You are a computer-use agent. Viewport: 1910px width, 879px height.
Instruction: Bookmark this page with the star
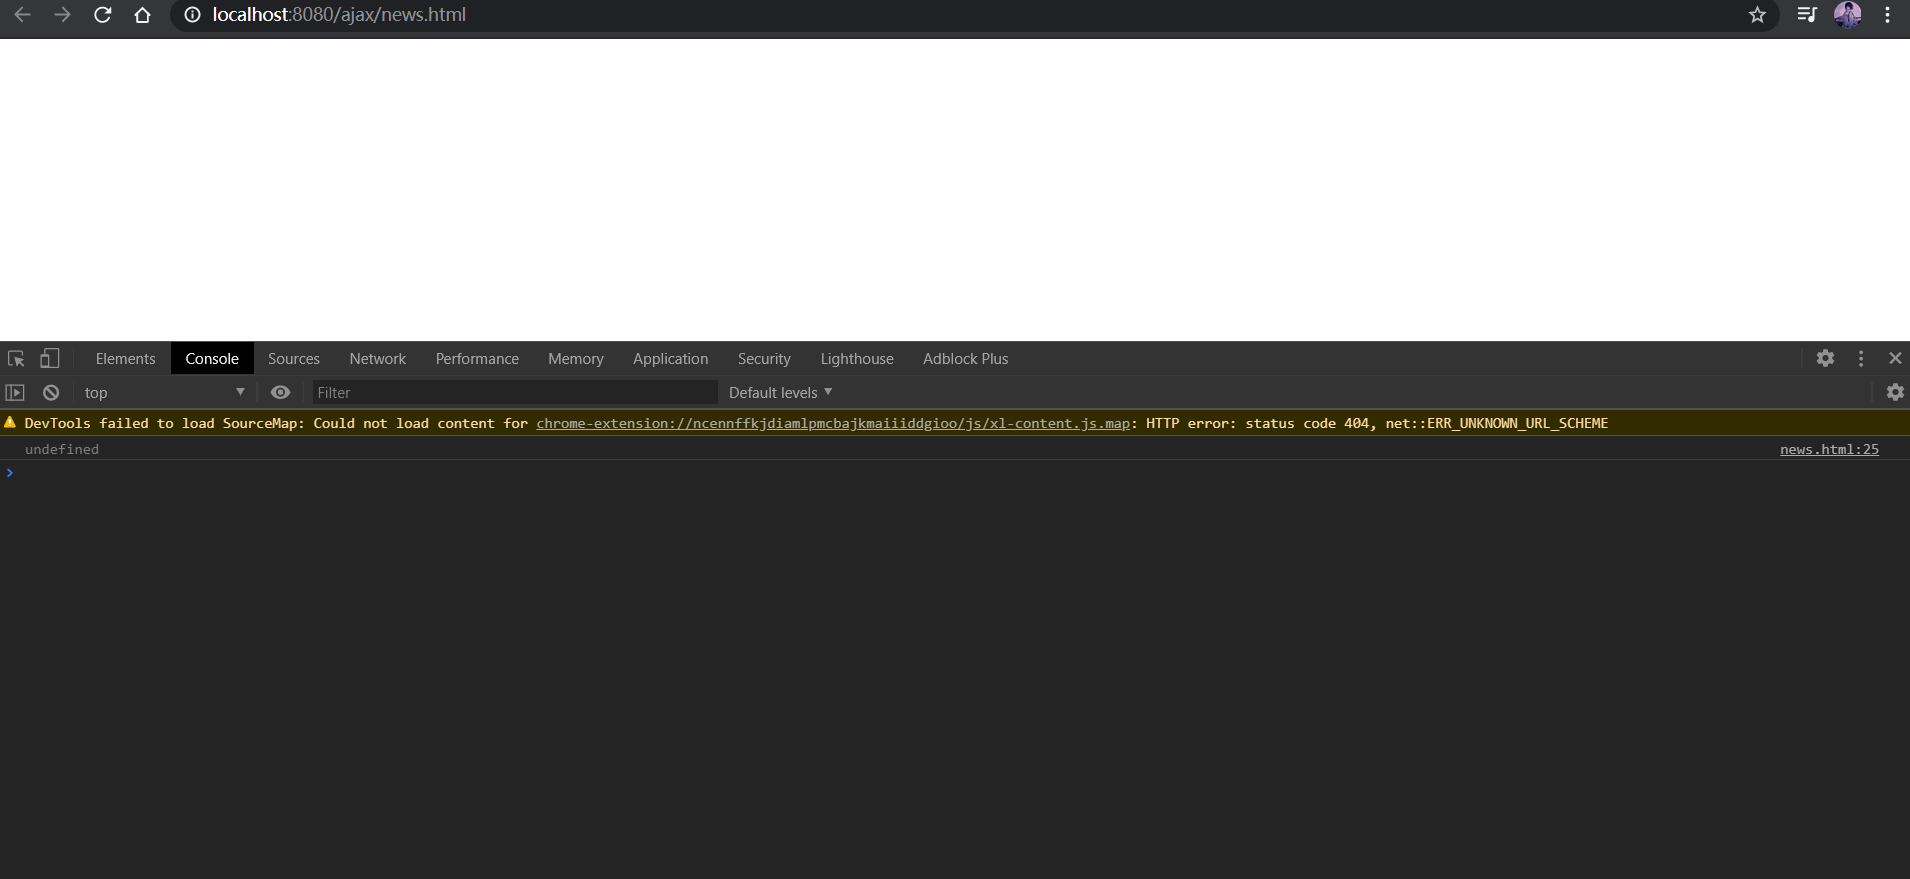[1757, 15]
